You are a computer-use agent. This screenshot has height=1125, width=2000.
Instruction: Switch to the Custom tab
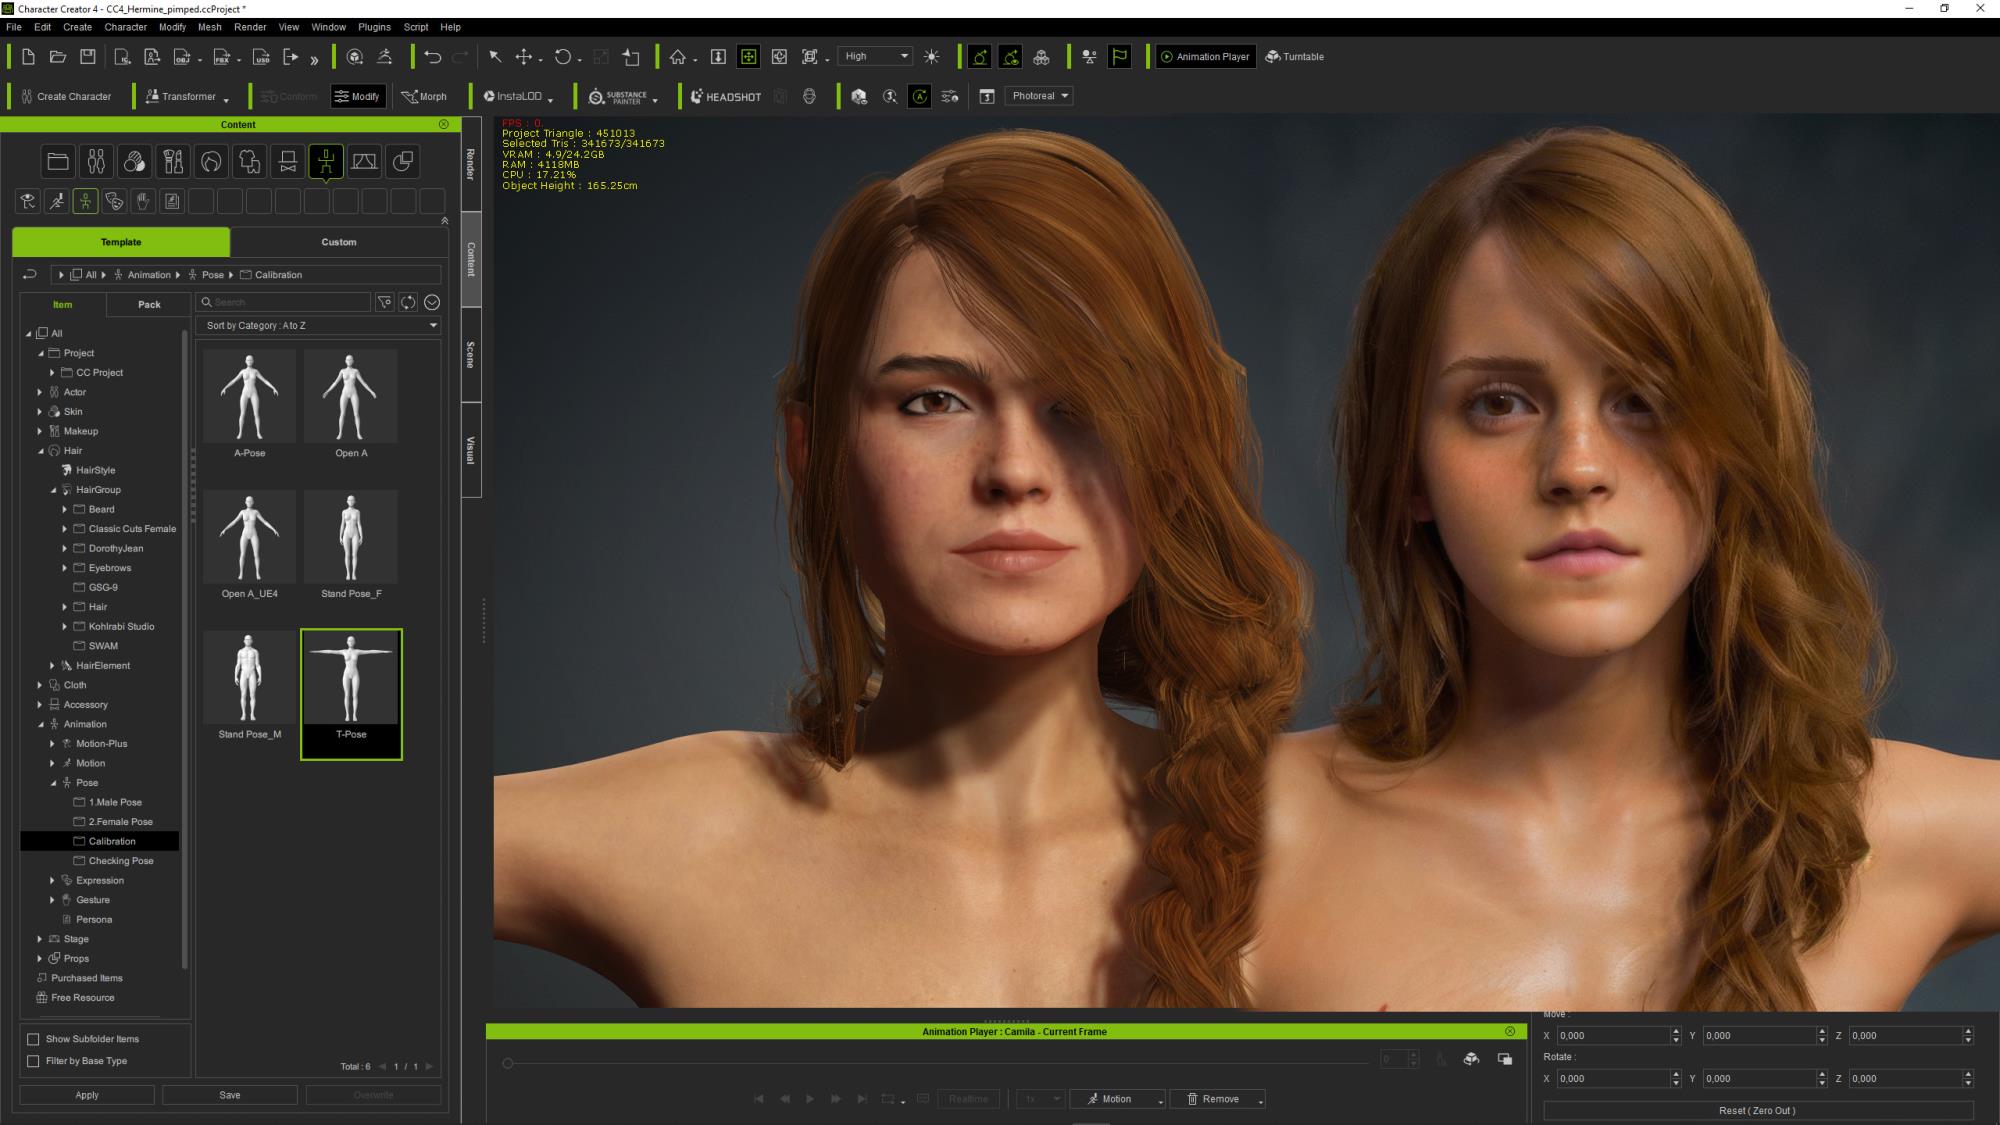pyautogui.click(x=339, y=242)
